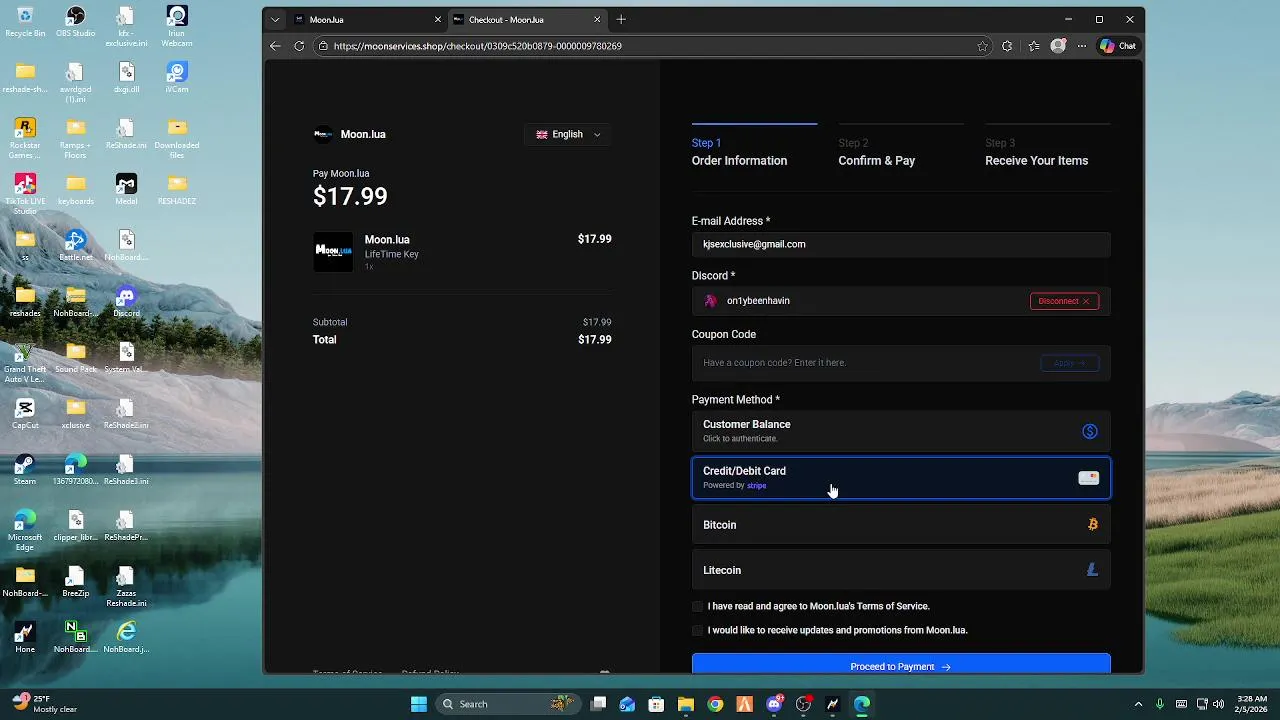This screenshot has width=1280, height=720.
Task: Select Rockstar Games desktop icon
Action: coord(25,138)
